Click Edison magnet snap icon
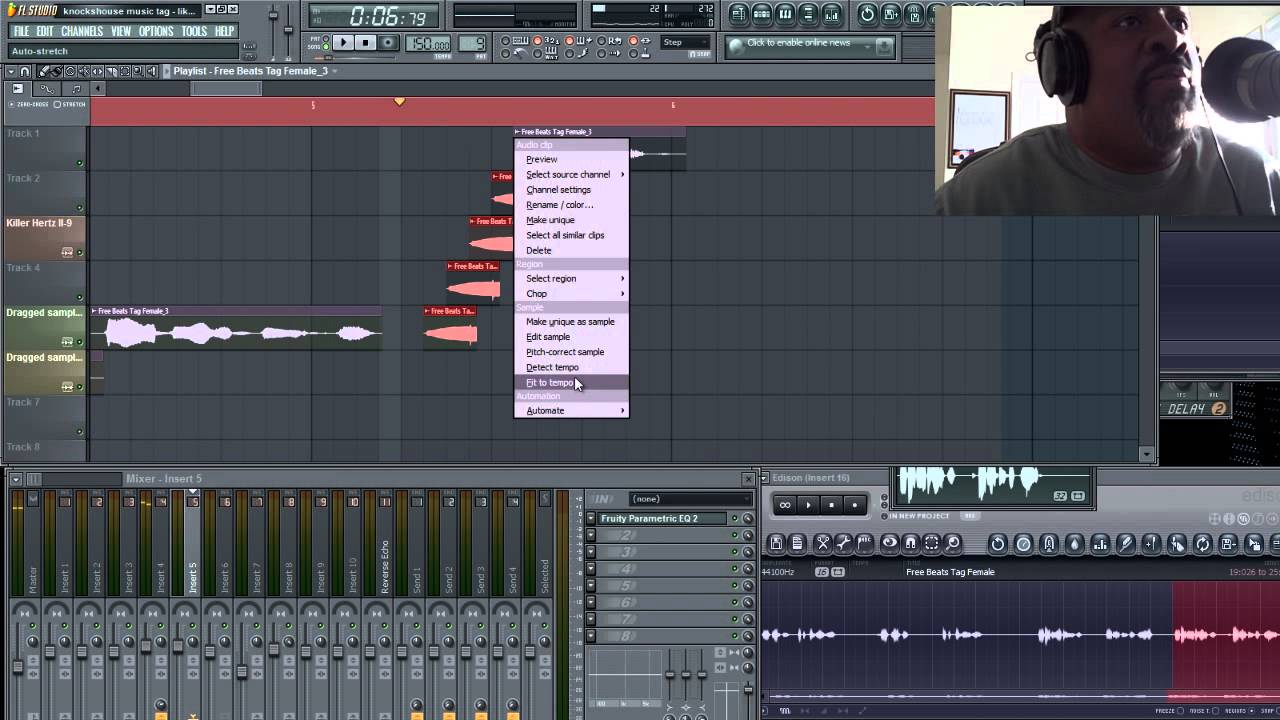This screenshot has width=1280, height=720. pos(911,544)
